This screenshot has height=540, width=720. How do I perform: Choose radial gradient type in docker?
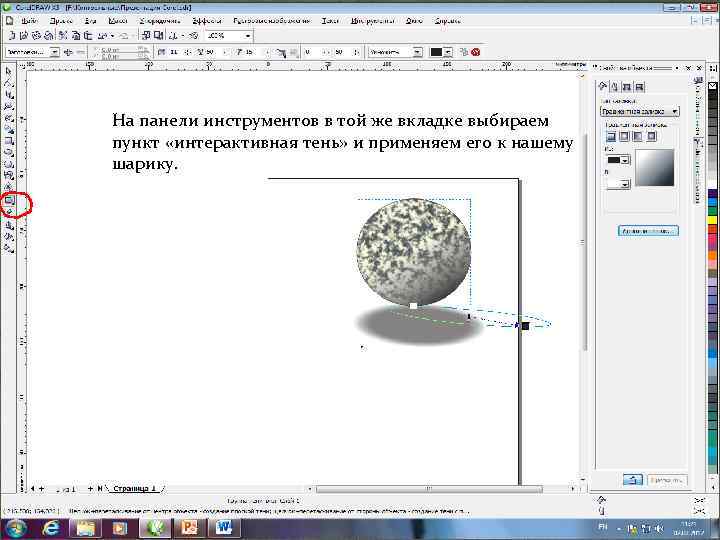(624, 136)
